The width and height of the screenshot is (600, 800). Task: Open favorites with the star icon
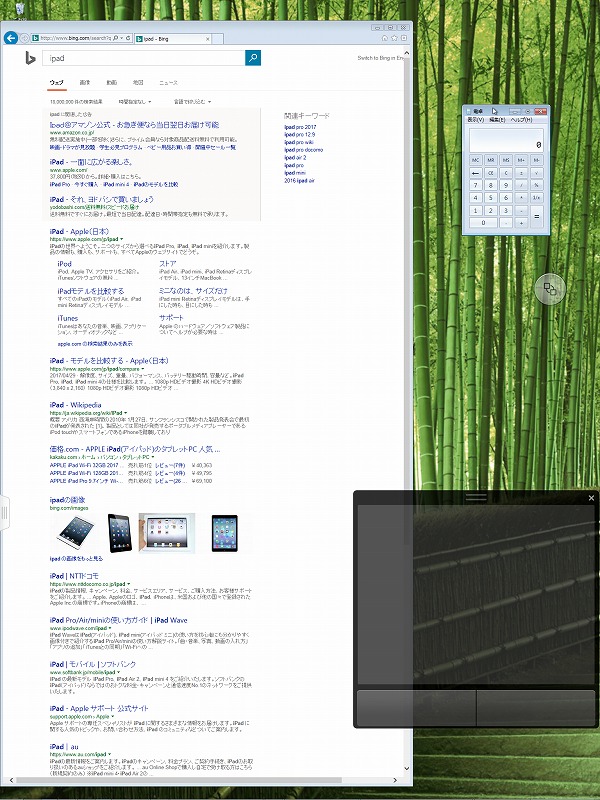394,38
